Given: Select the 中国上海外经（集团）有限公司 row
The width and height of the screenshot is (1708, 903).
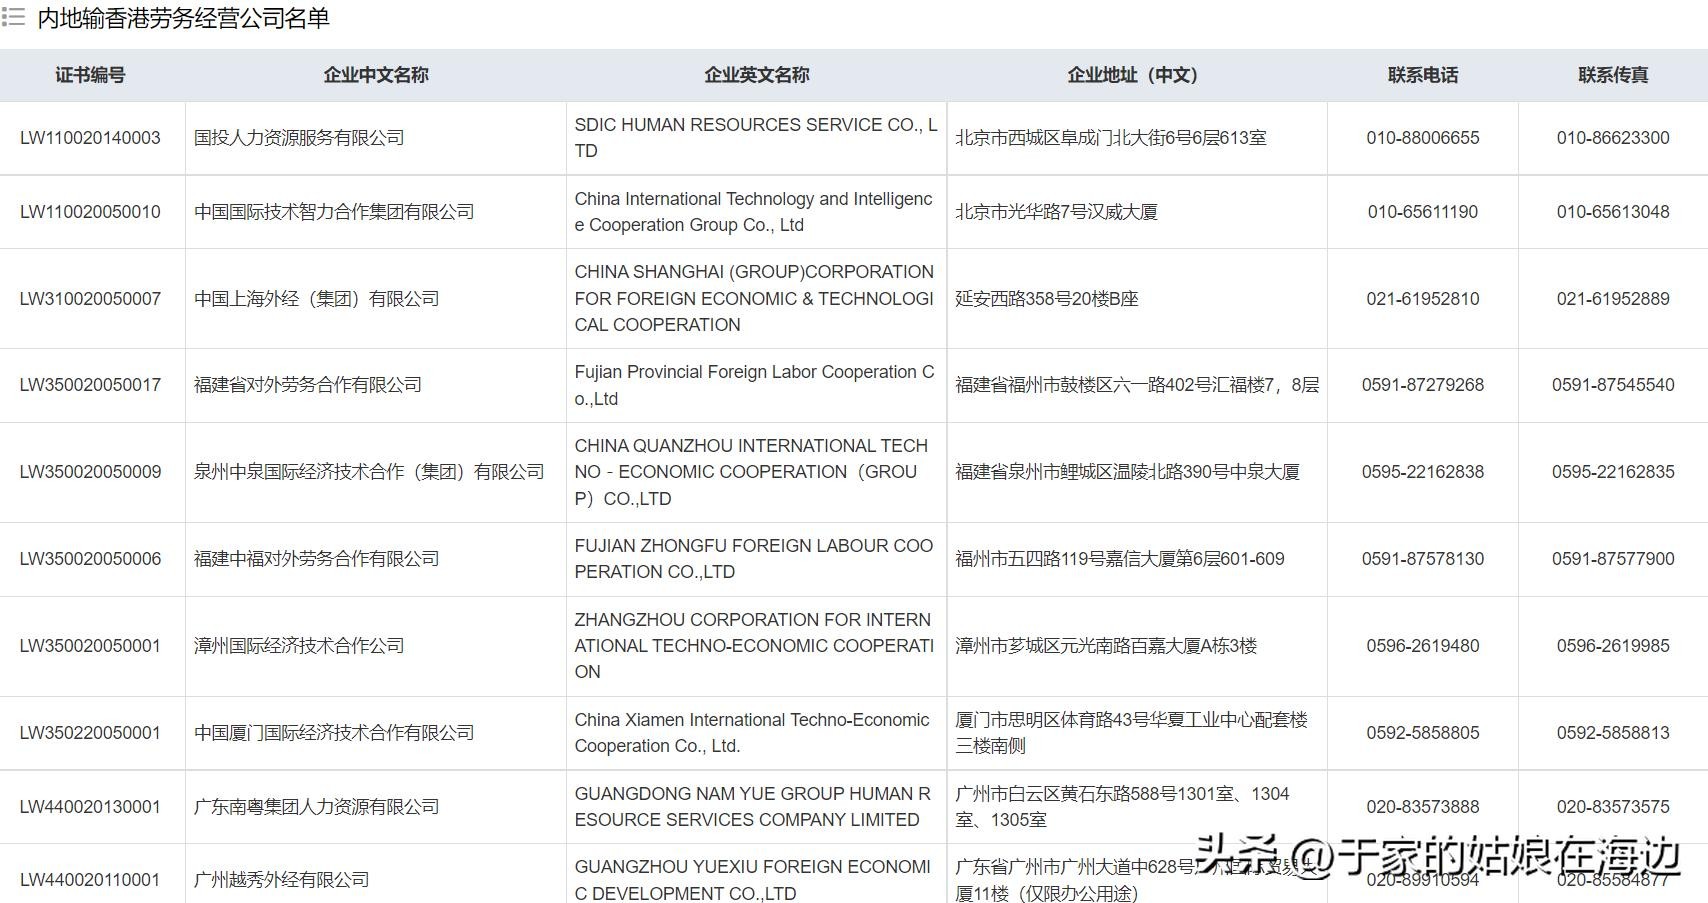Looking at the screenshot, I should (316, 299).
